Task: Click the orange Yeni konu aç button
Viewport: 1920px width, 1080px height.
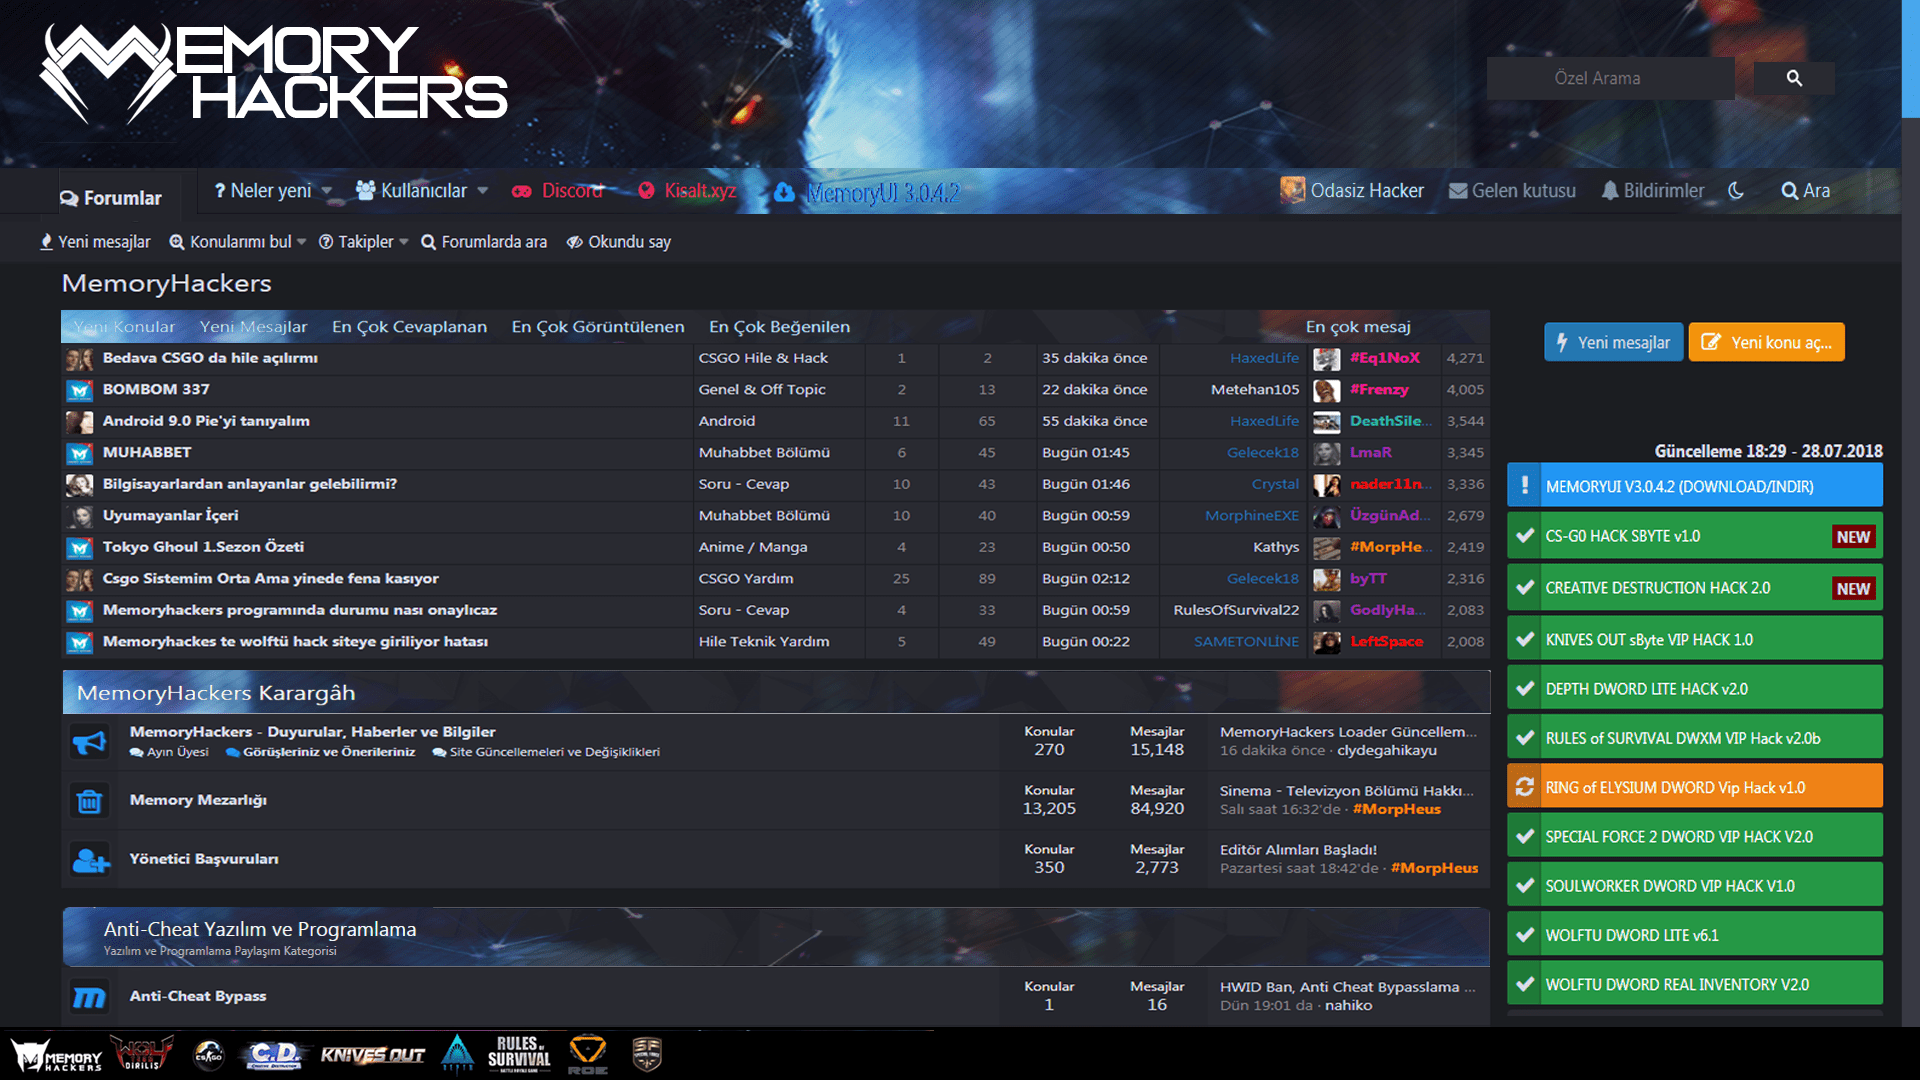Action: pyautogui.click(x=1767, y=342)
